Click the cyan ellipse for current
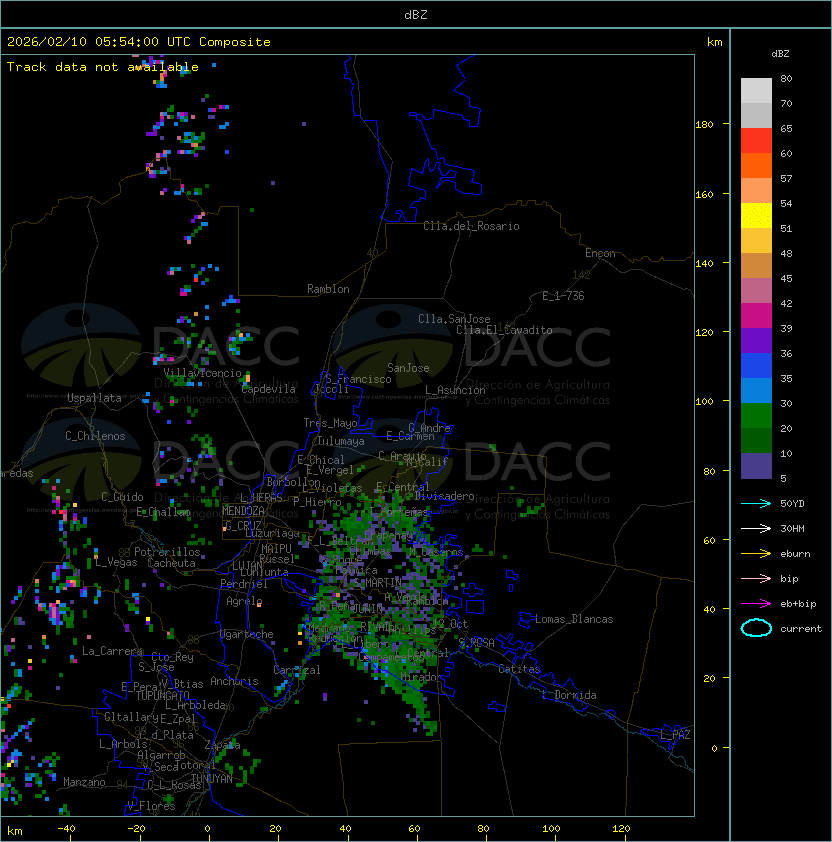832x842 pixels. (756, 628)
